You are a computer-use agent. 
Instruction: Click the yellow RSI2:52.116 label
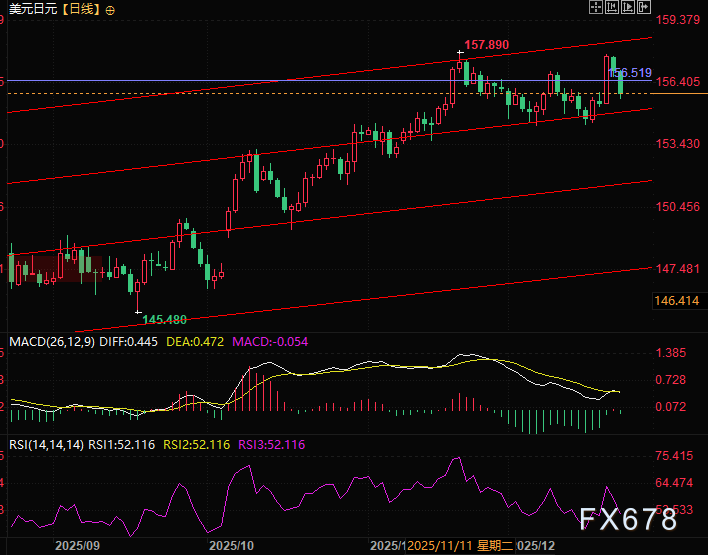click(197, 444)
